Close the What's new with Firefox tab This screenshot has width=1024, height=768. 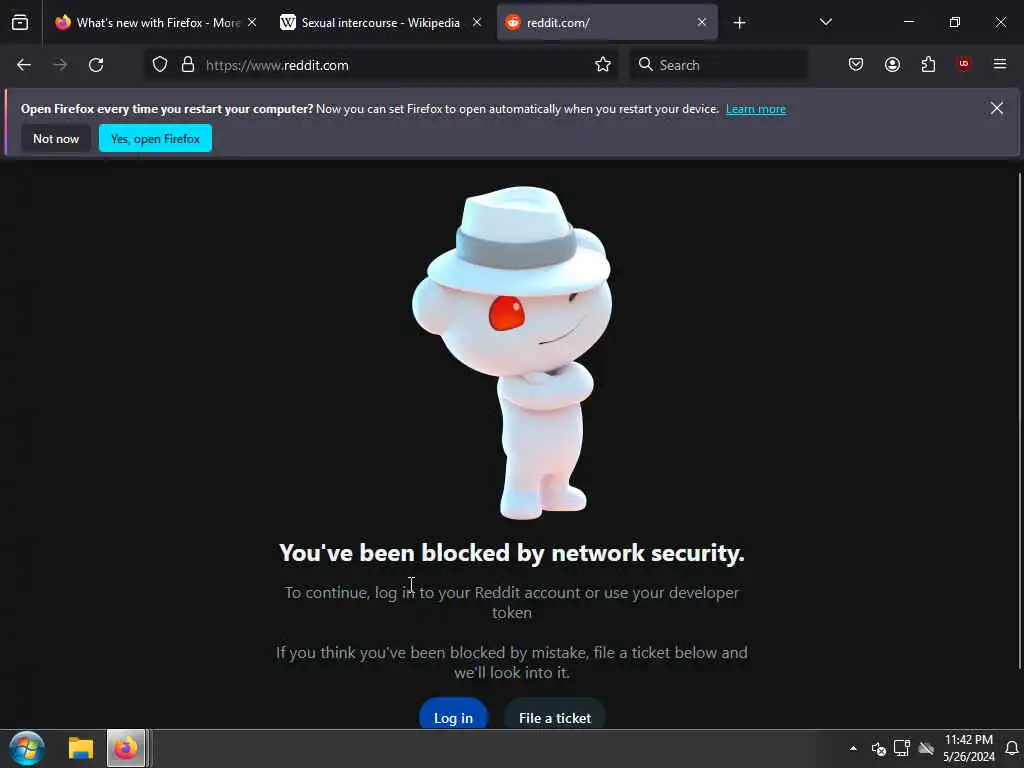coord(252,23)
